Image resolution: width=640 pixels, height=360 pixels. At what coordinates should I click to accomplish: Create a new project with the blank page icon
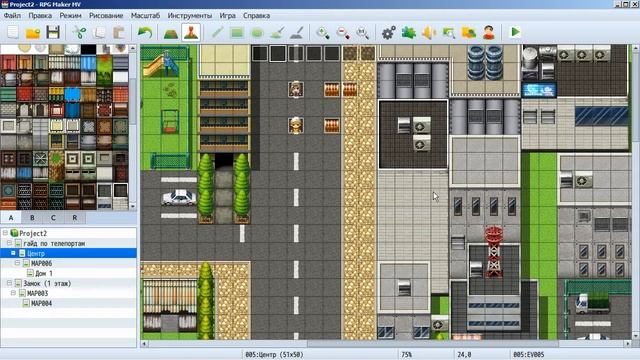tap(13, 32)
